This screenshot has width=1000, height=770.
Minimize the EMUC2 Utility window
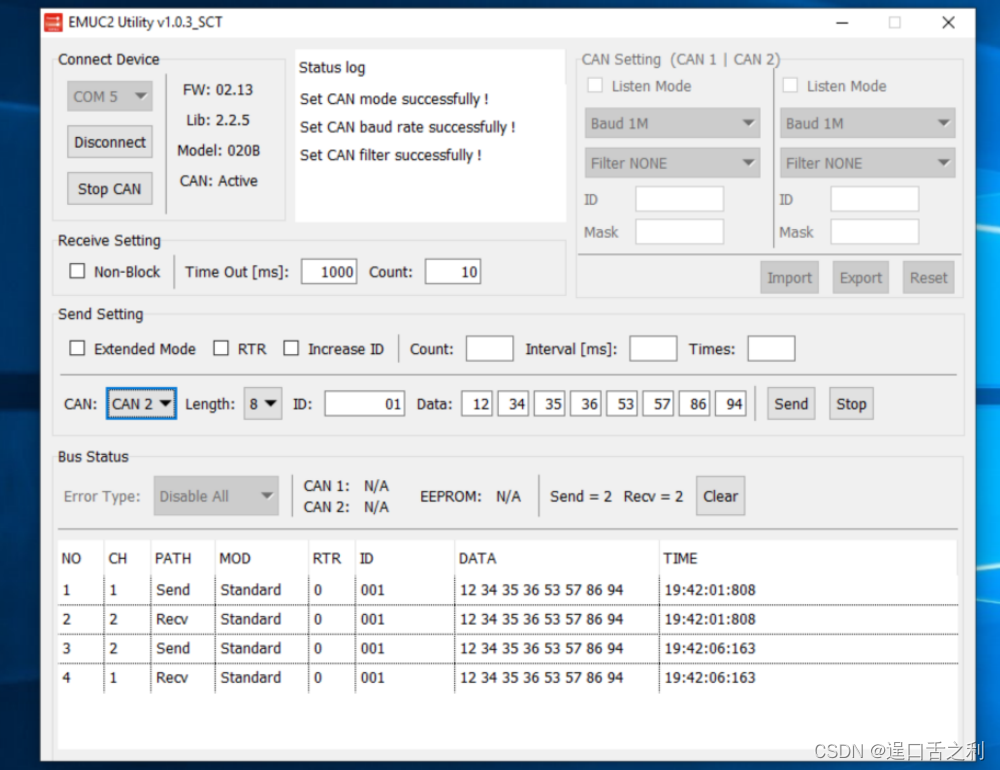(842, 22)
